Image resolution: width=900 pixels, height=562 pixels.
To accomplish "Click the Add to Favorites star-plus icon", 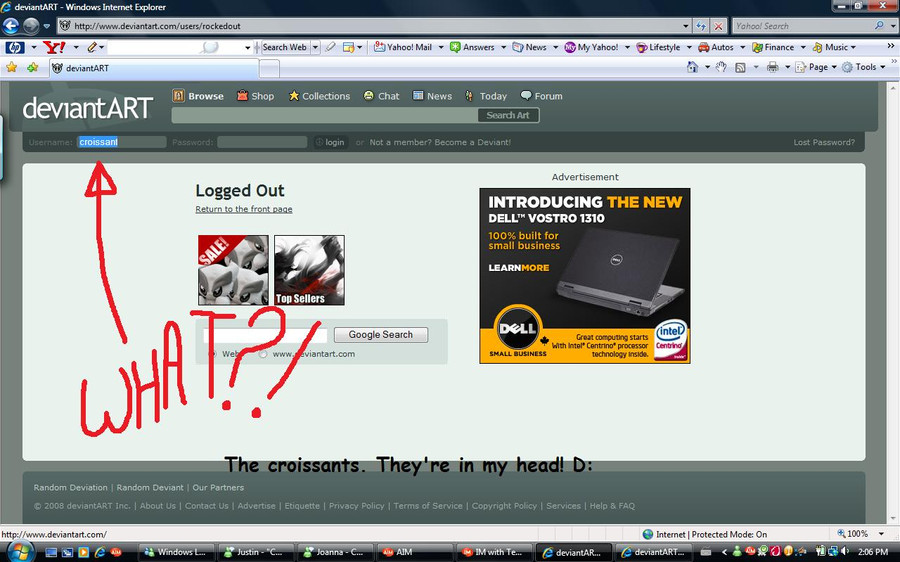I will 33,68.
